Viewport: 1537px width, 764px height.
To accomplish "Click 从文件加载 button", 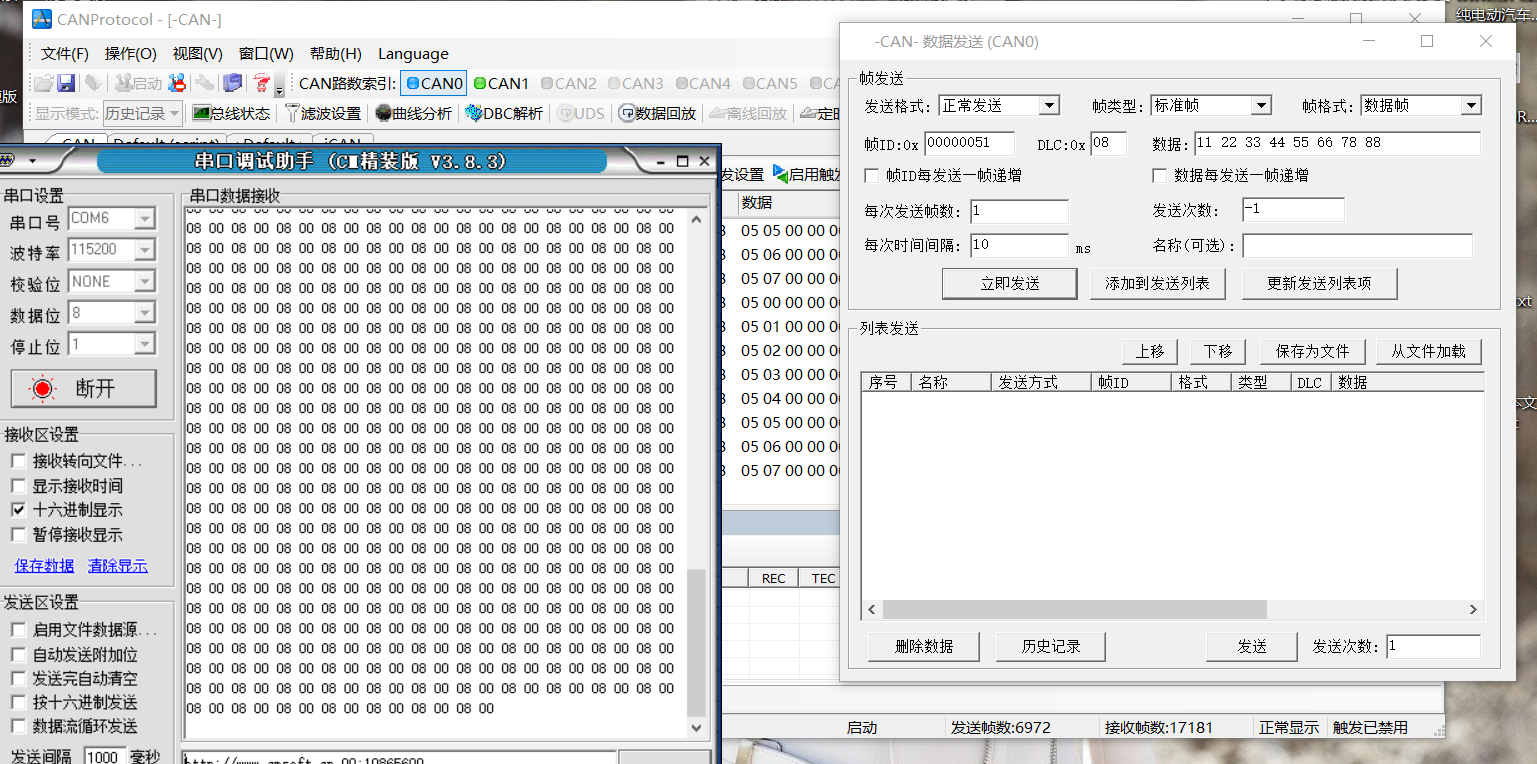I will click(x=1429, y=351).
